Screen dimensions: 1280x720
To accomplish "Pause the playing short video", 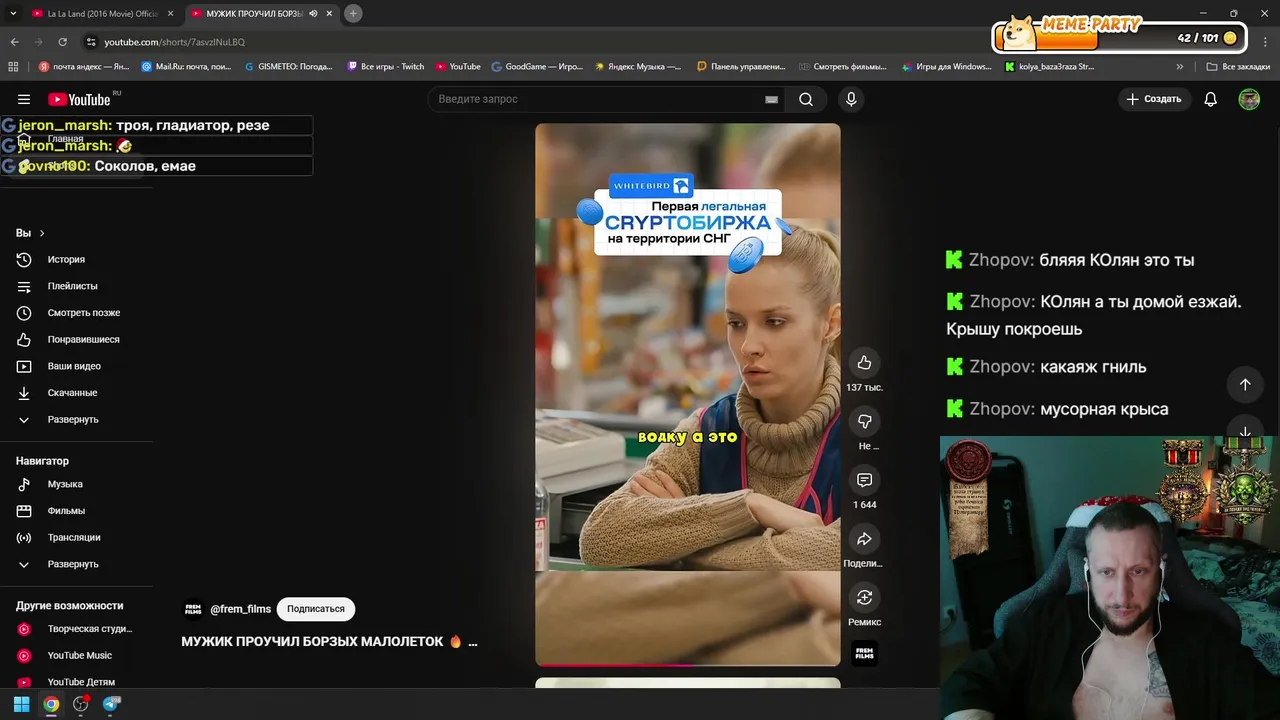I will (x=688, y=394).
